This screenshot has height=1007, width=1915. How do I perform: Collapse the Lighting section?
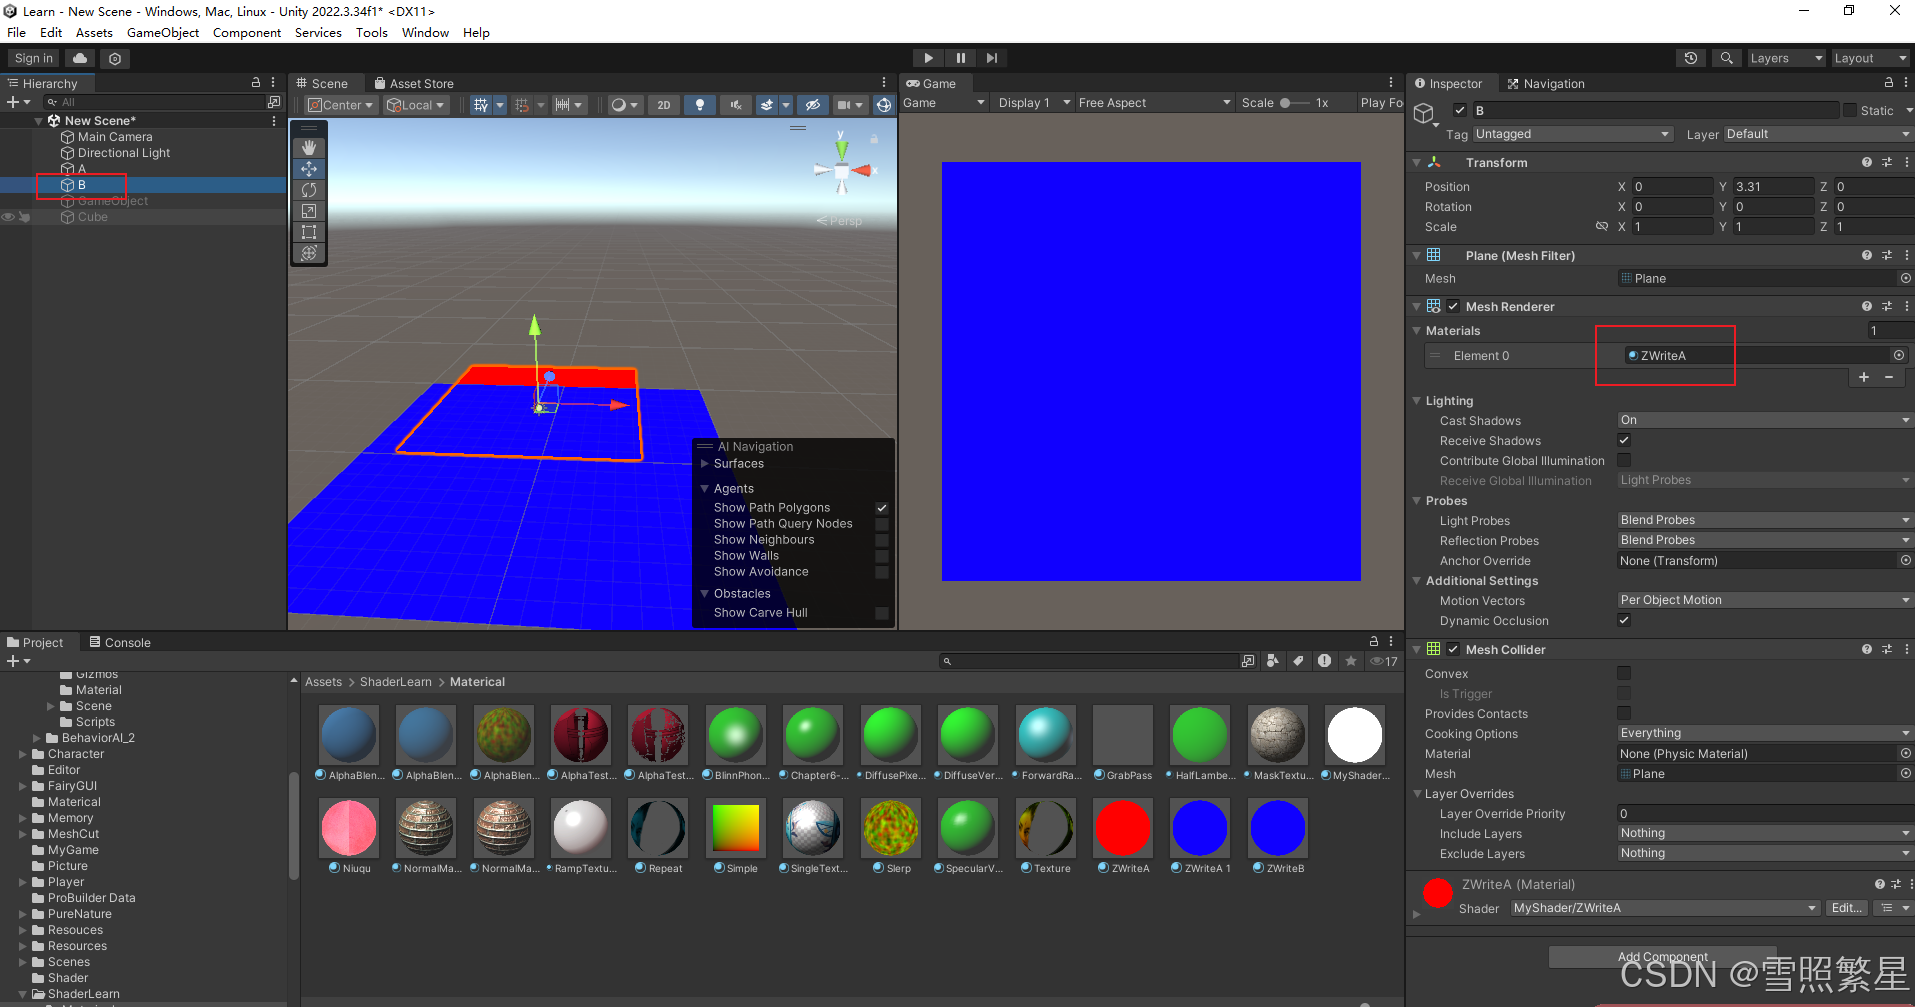tap(1417, 400)
